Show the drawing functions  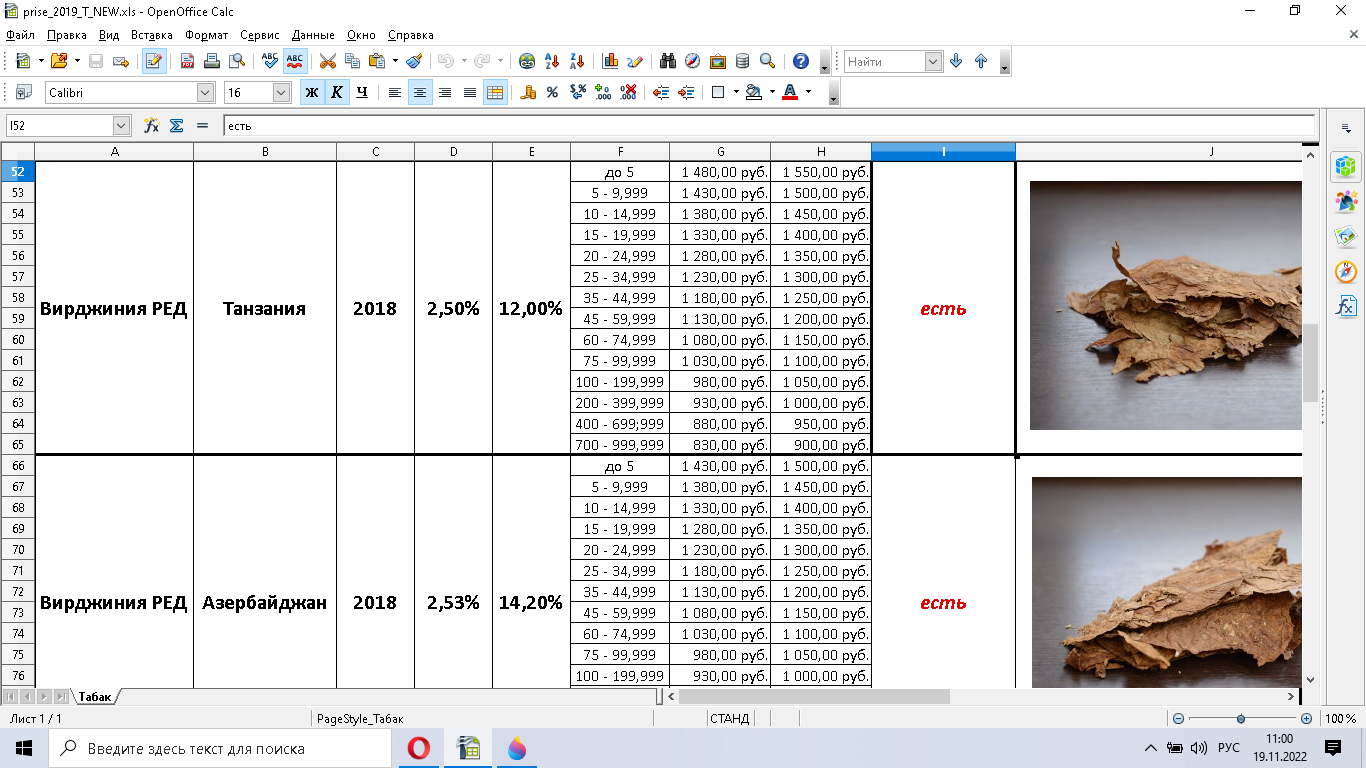[635, 61]
